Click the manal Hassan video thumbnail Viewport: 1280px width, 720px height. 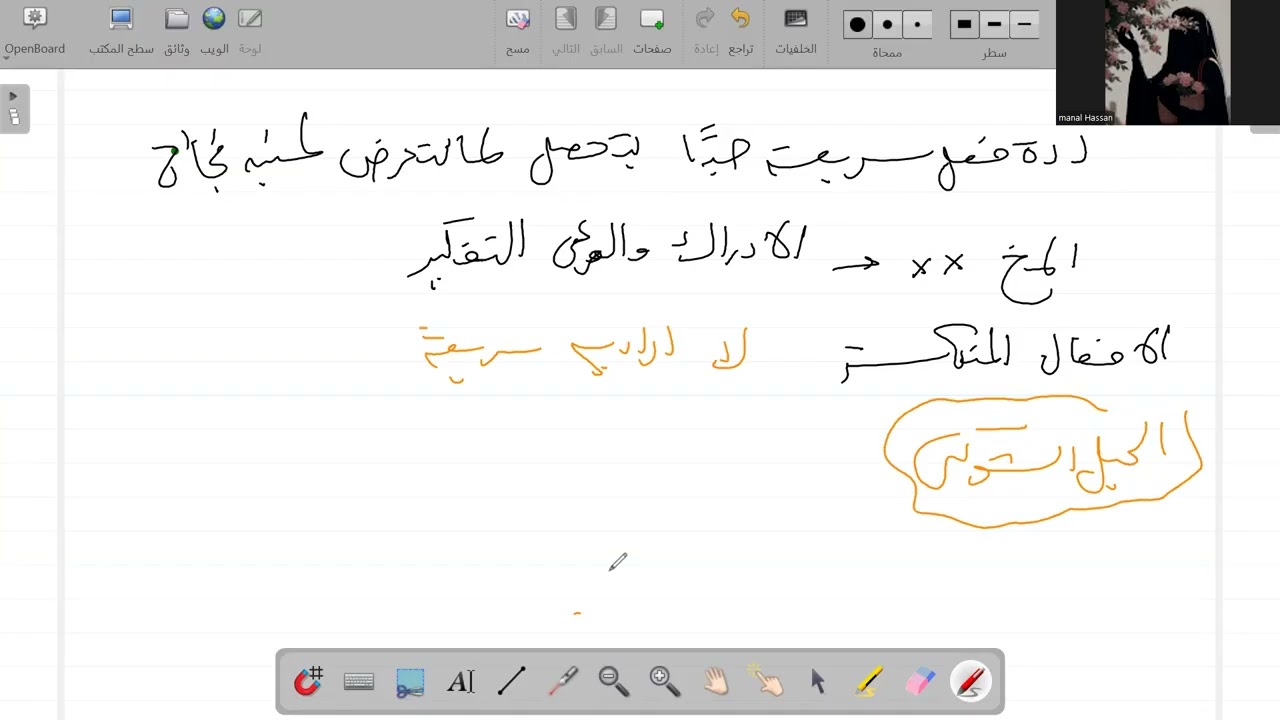tap(1168, 62)
